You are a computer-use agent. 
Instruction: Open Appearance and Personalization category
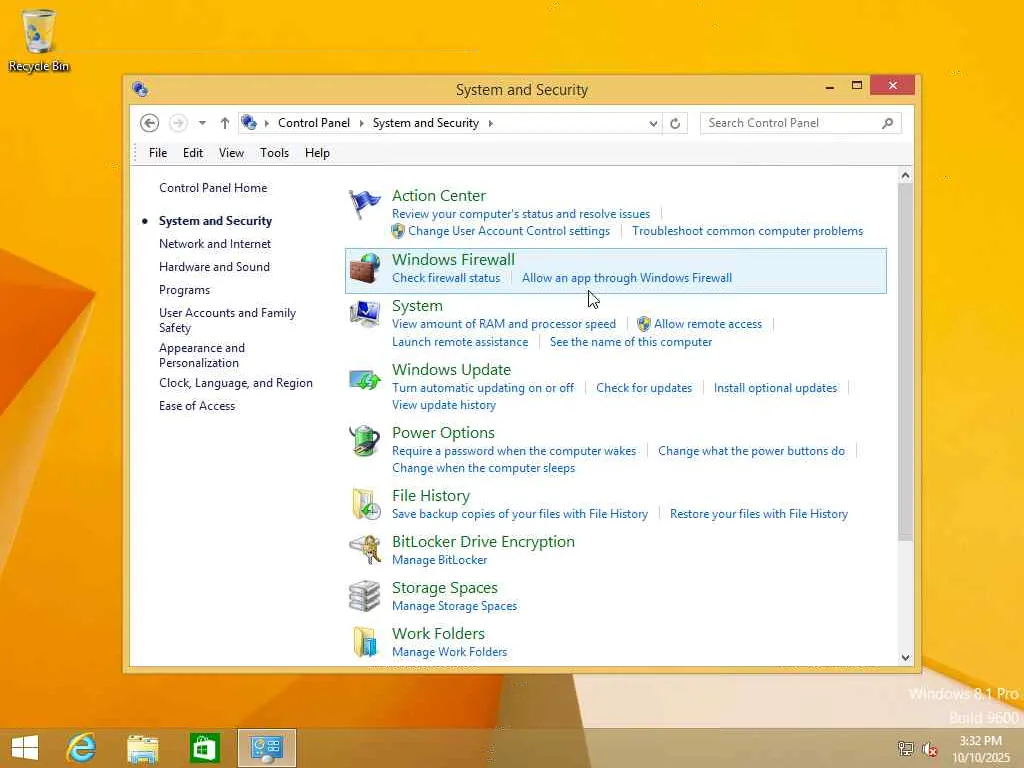click(x=202, y=355)
